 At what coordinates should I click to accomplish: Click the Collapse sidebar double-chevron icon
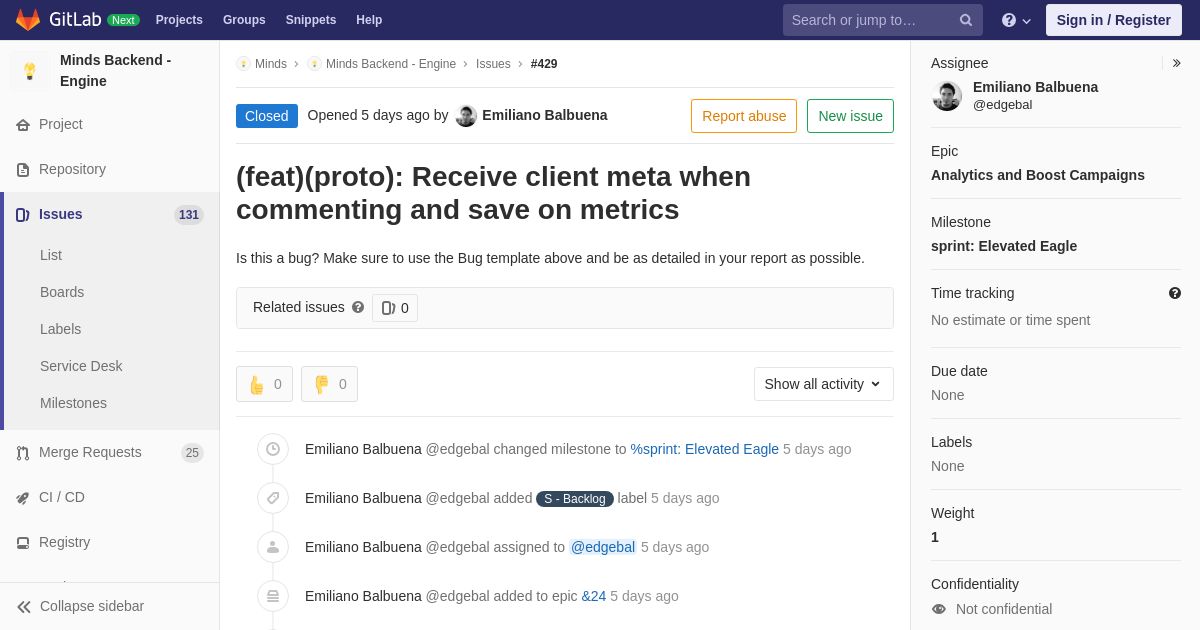tap(24, 607)
